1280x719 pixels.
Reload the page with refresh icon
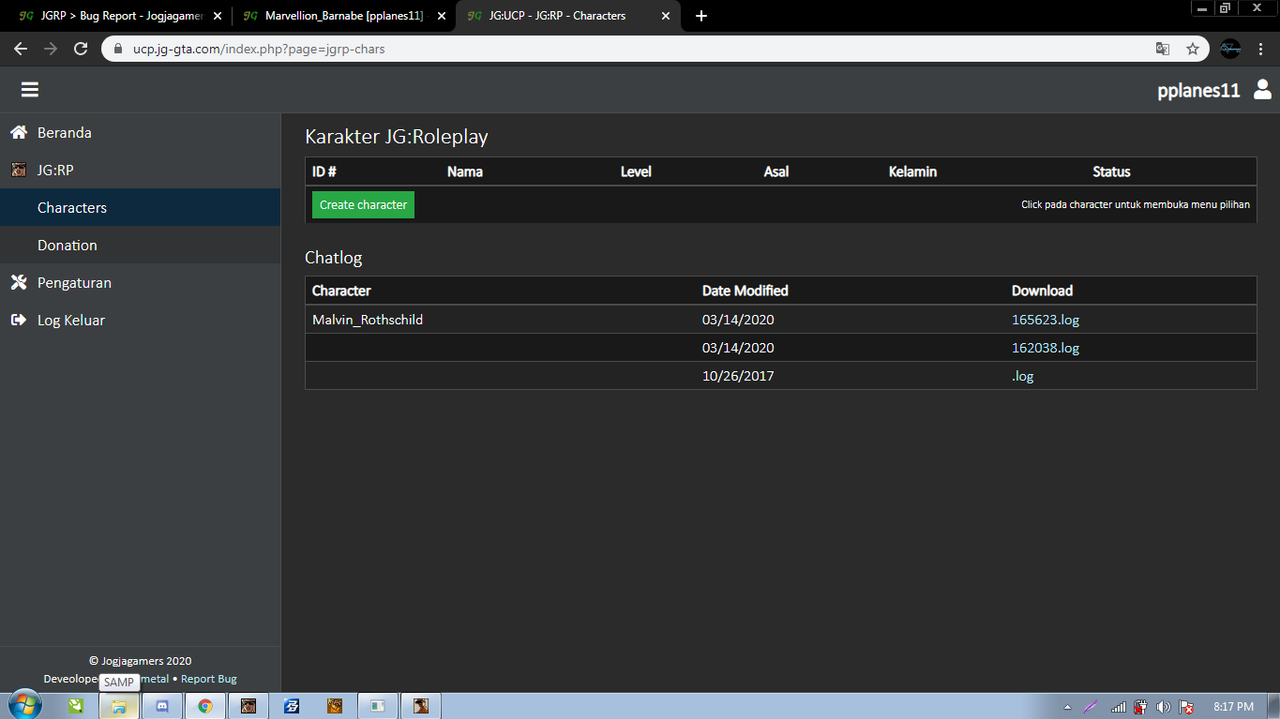[81, 48]
